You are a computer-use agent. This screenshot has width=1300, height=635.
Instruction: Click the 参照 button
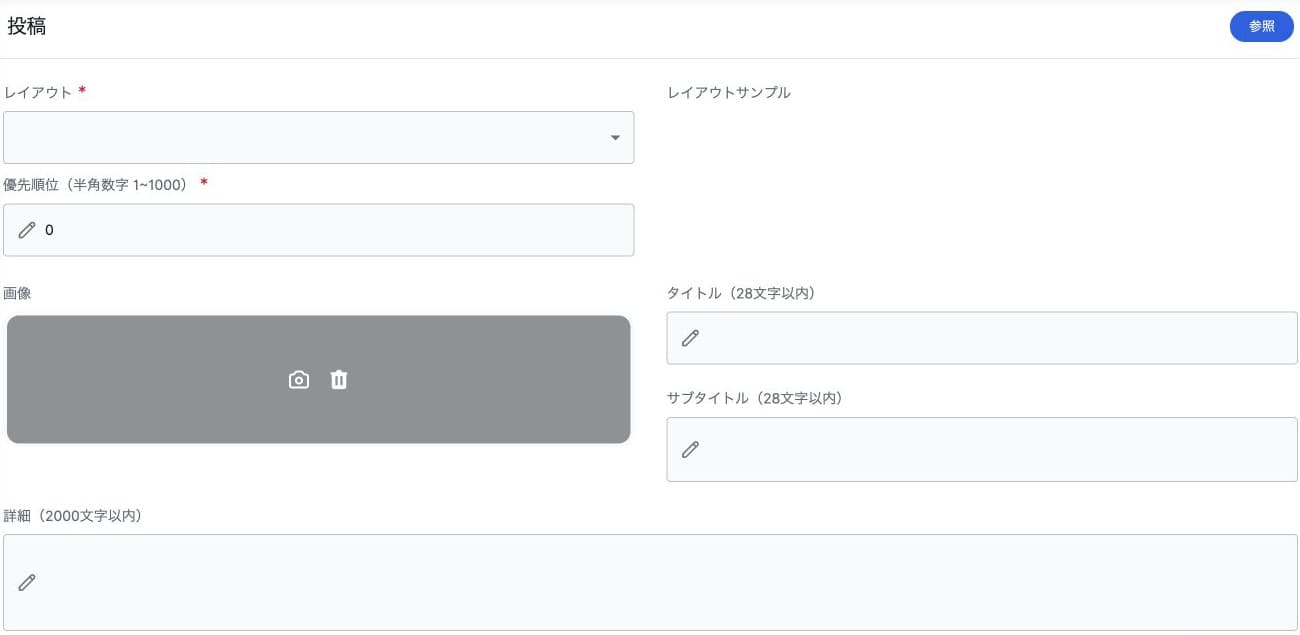pos(1261,27)
